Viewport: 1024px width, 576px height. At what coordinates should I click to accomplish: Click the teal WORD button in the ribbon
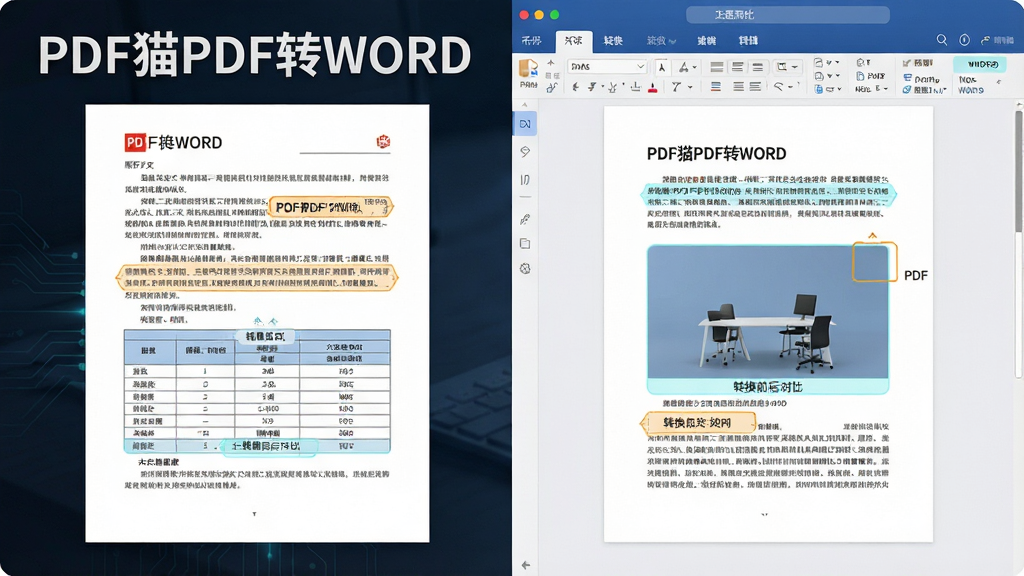coord(979,64)
